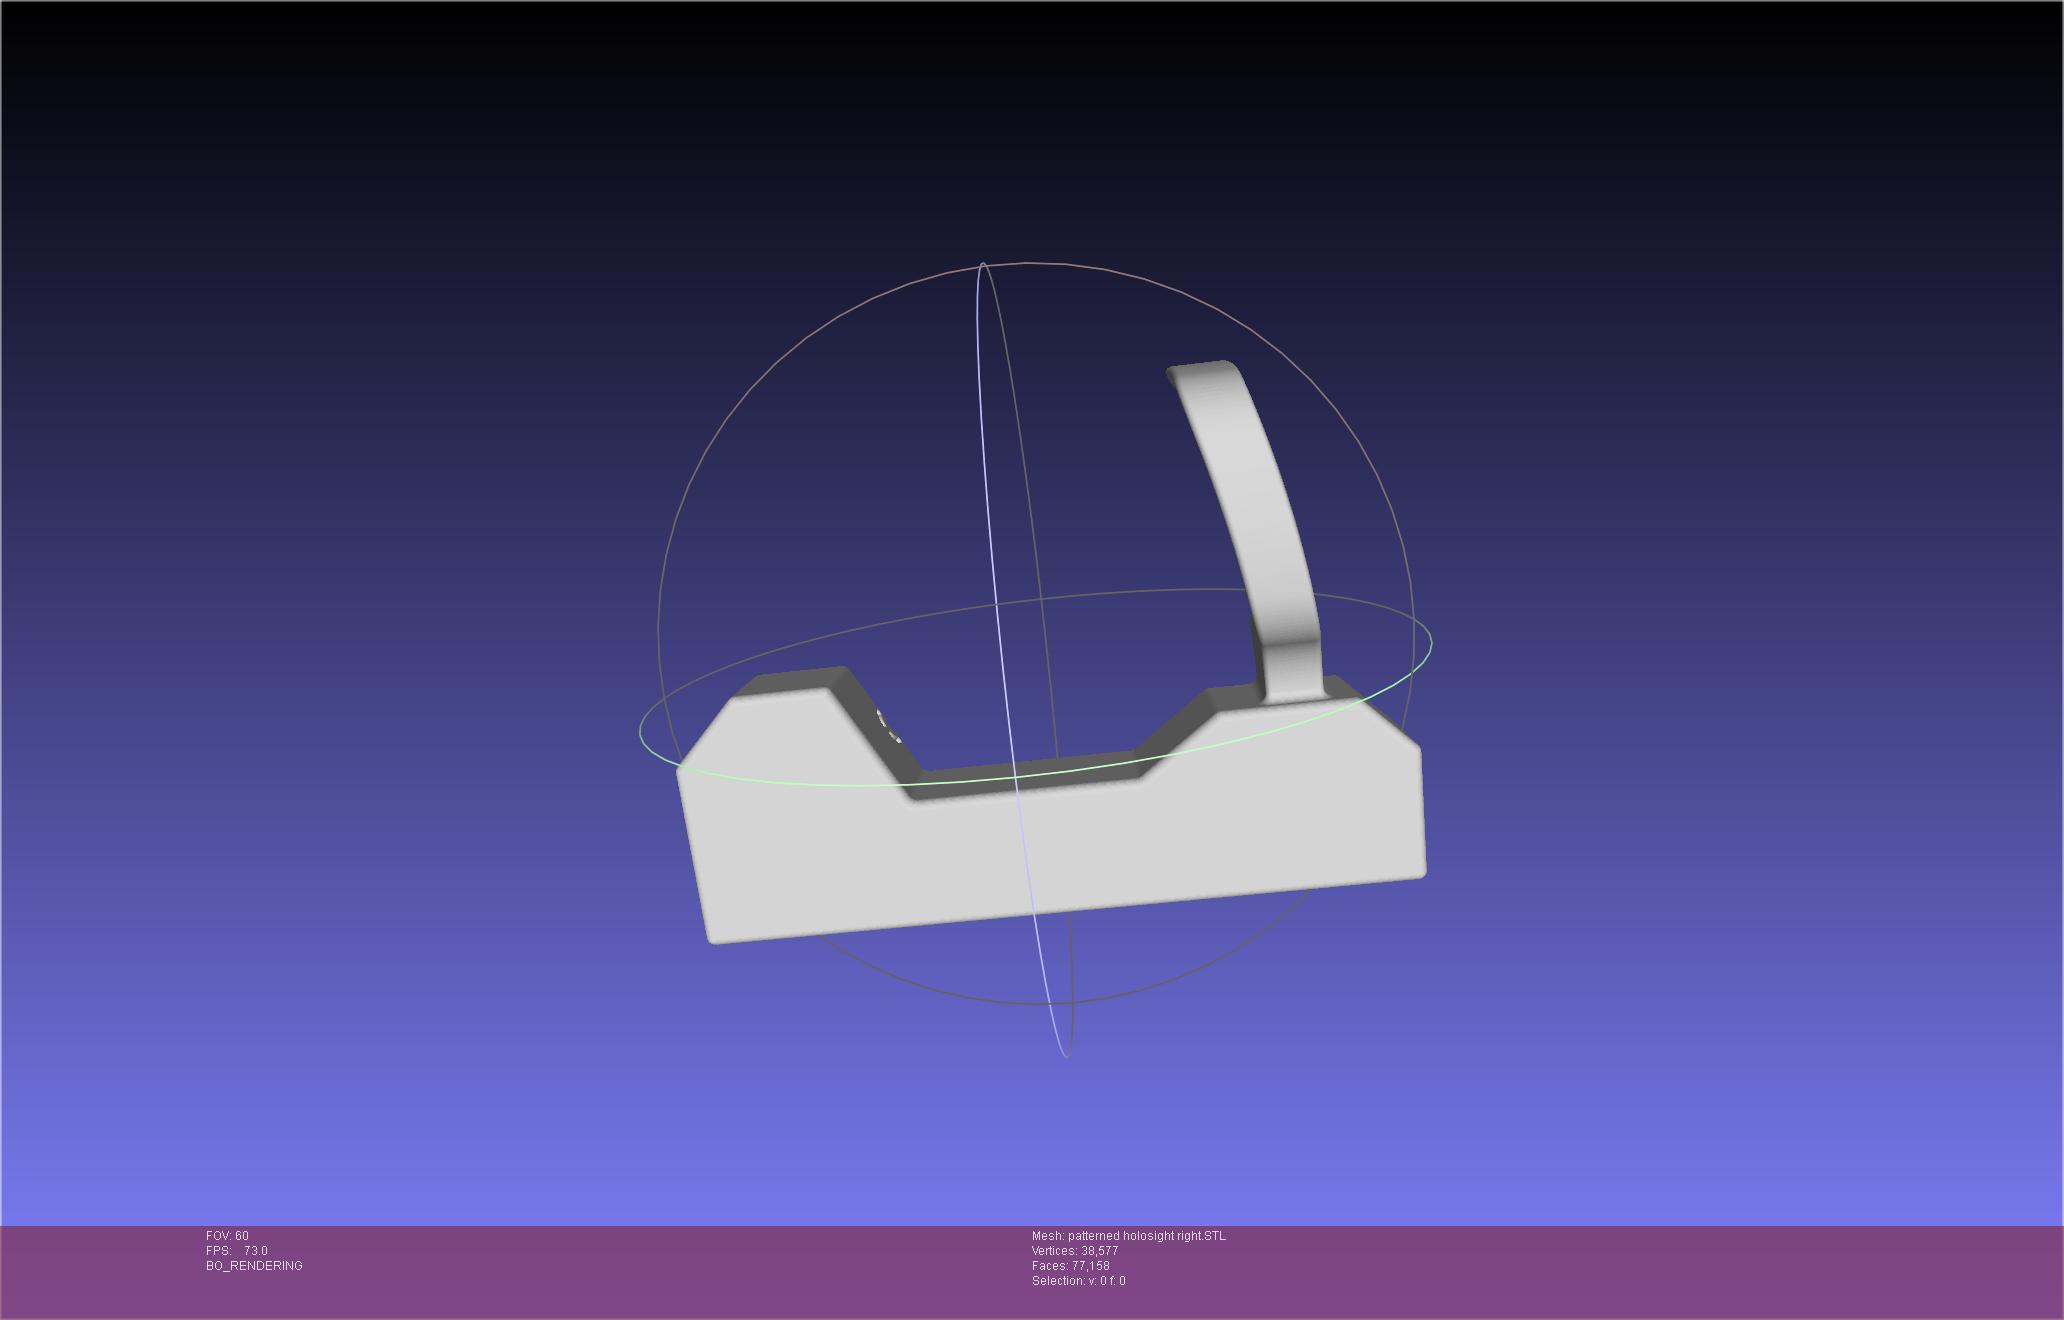Click the FPS 73.0 readout
The width and height of the screenshot is (2064, 1320).
[237, 1251]
